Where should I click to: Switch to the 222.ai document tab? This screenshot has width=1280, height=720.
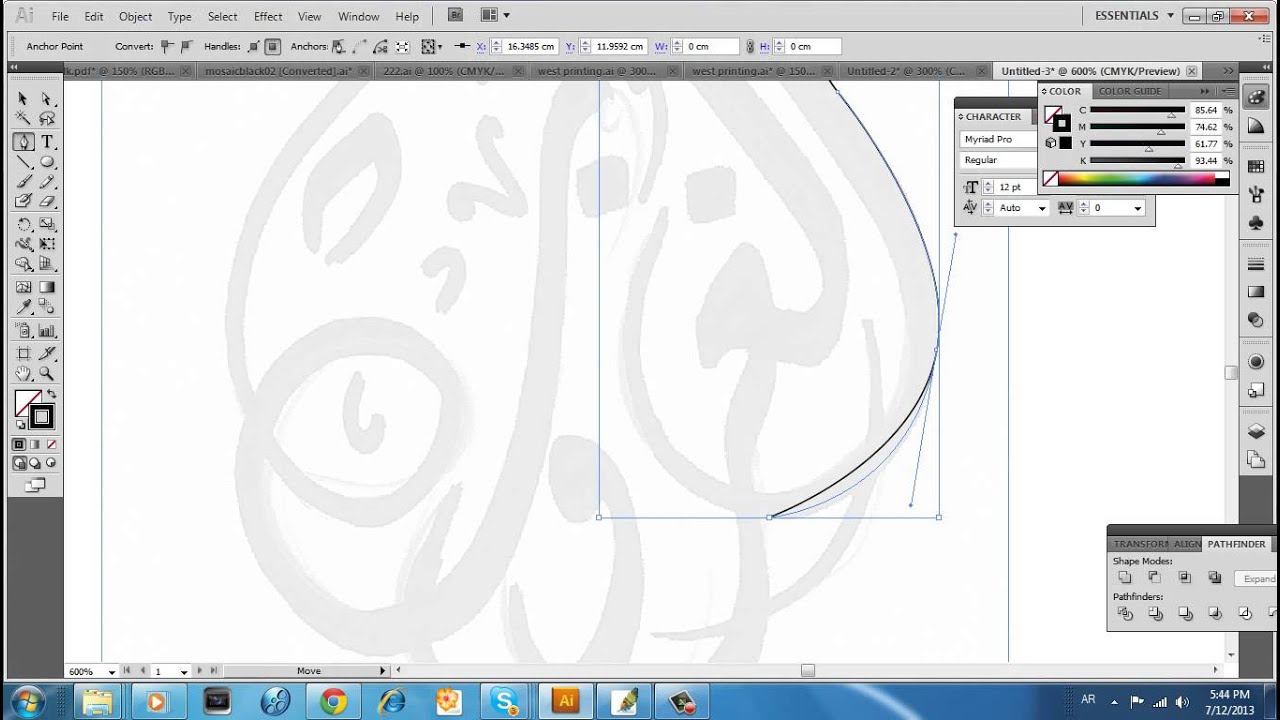(443, 71)
